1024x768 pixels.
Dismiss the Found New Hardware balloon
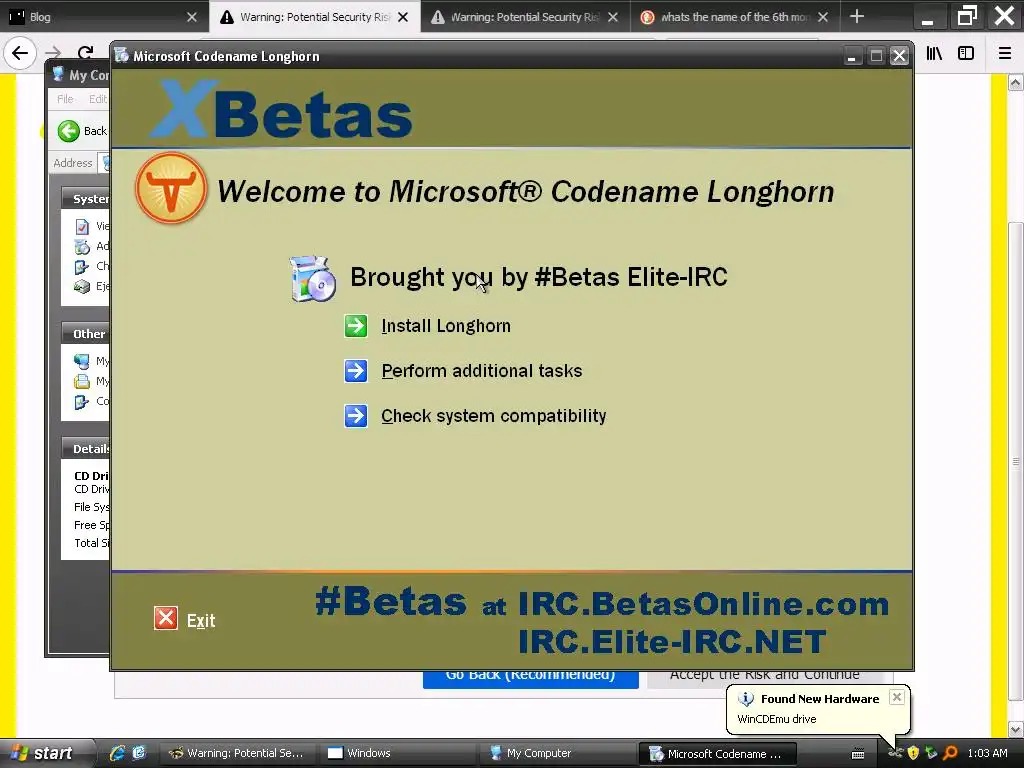[x=897, y=697]
